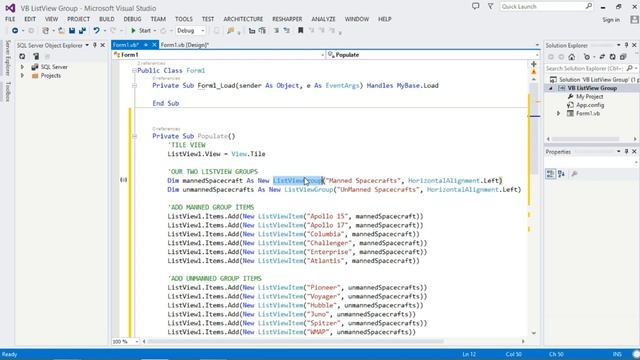Click the Increase Indent toolbar icon
Viewport: 640px width, 360px height.
pyautogui.click(x=287, y=31)
